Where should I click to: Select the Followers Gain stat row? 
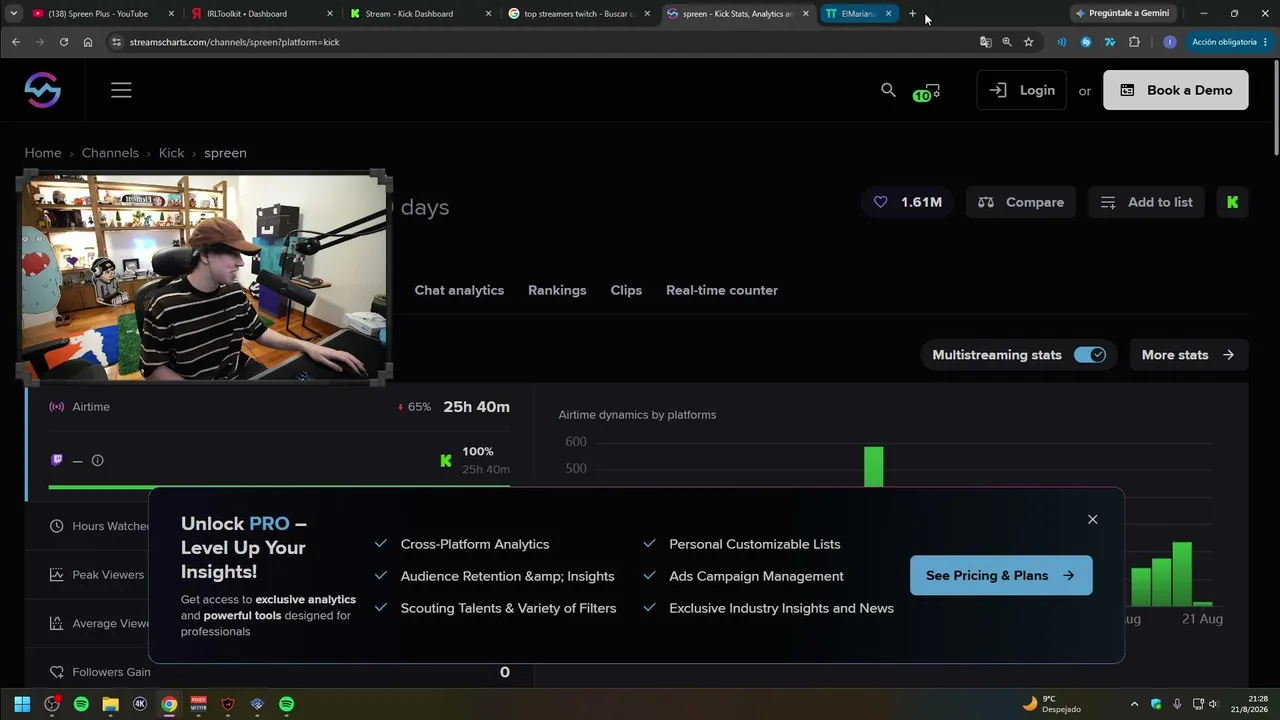click(x=279, y=672)
